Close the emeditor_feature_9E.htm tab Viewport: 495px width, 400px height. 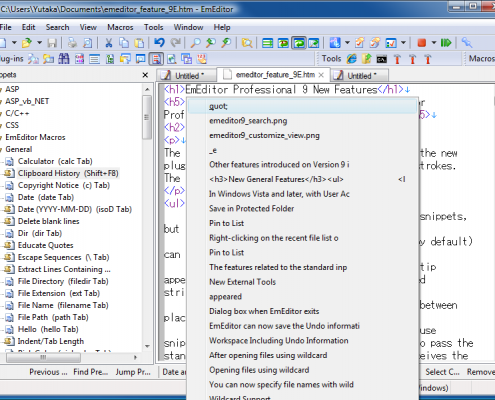[x=321, y=75]
